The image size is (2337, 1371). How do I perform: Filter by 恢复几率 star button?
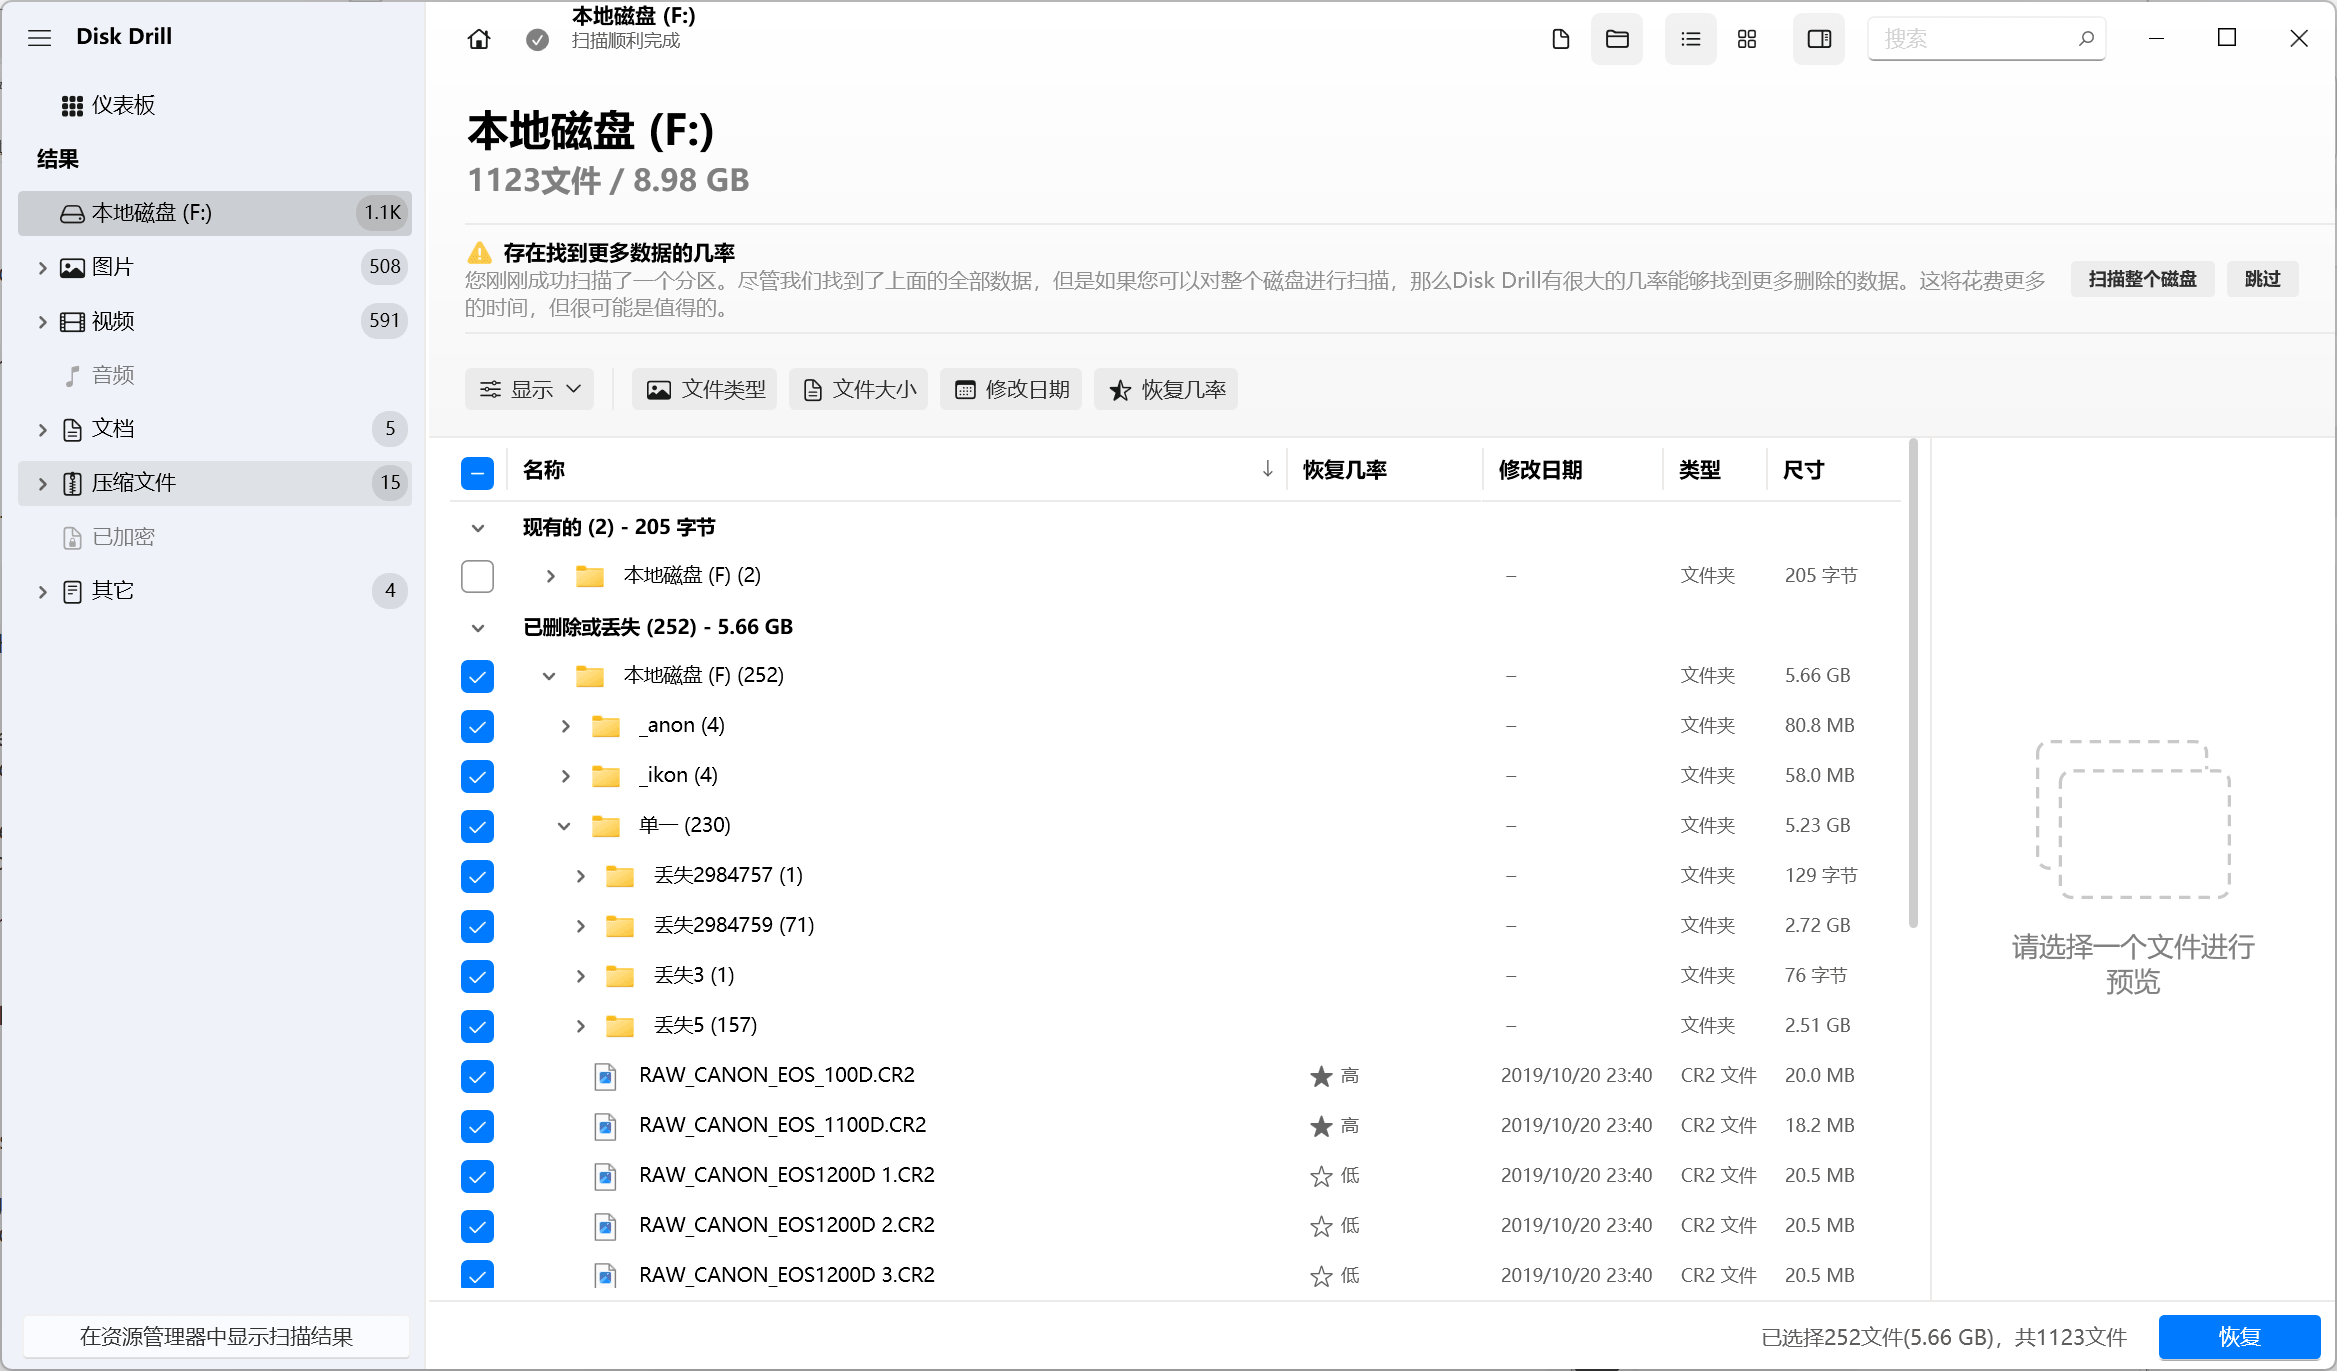(1166, 389)
